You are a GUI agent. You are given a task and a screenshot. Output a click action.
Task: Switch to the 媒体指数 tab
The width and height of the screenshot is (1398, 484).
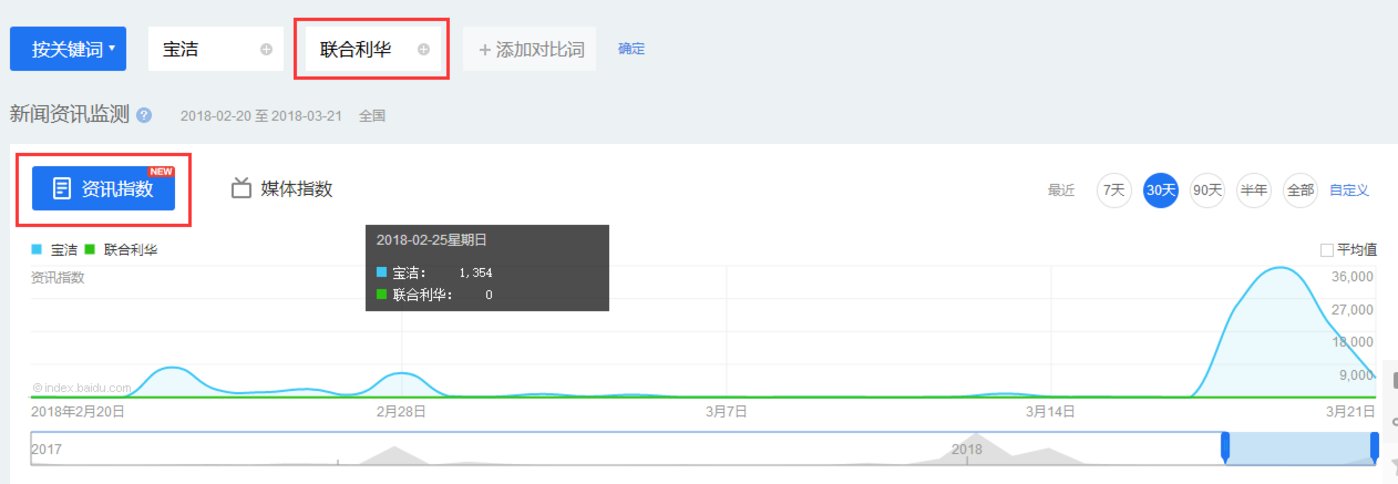pyautogui.click(x=282, y=188)
